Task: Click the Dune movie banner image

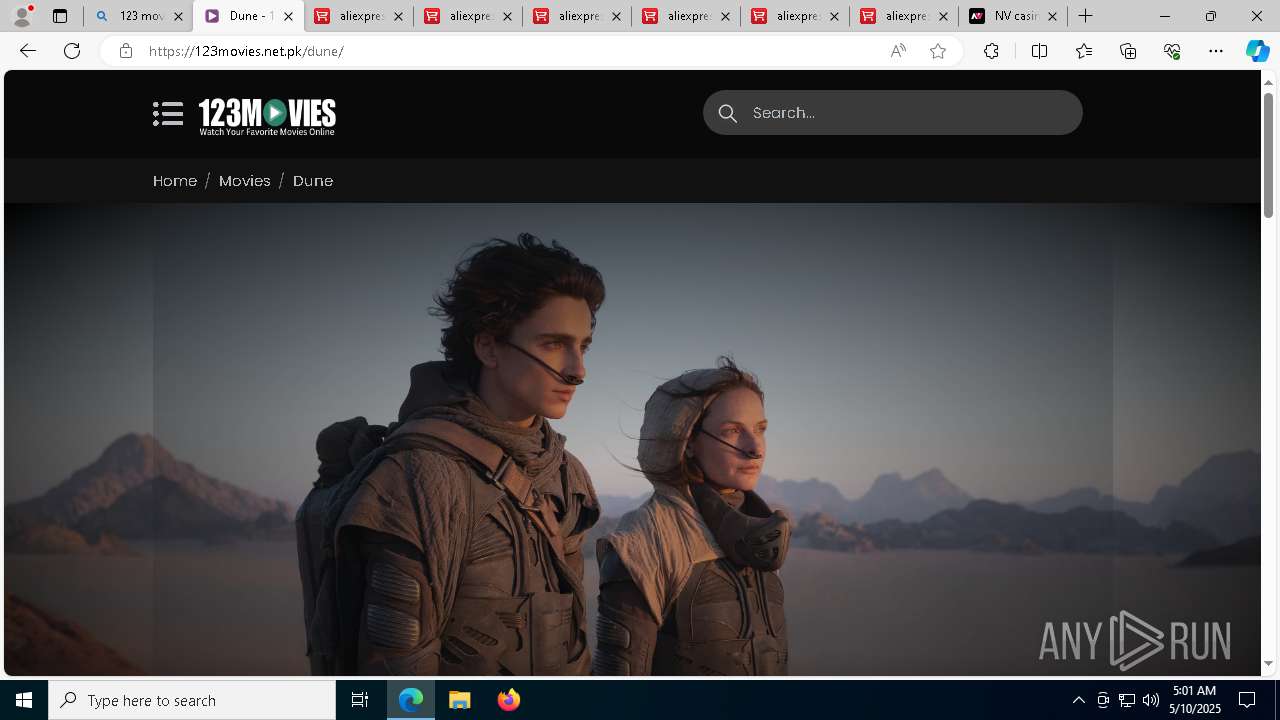Action: 632,440
